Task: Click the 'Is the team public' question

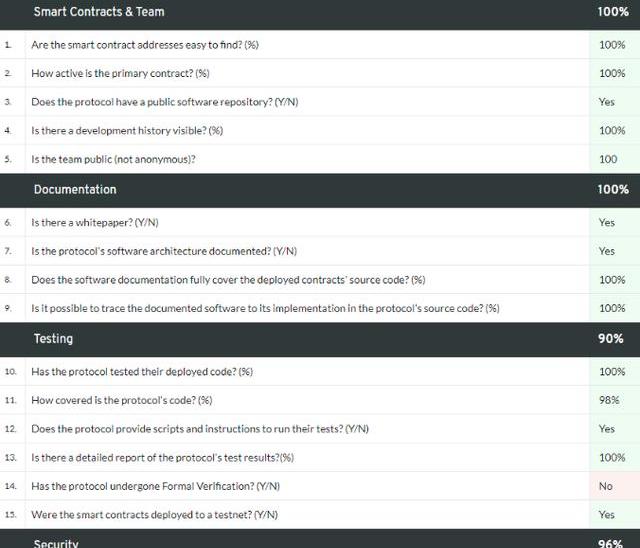Action: point(113,159)
